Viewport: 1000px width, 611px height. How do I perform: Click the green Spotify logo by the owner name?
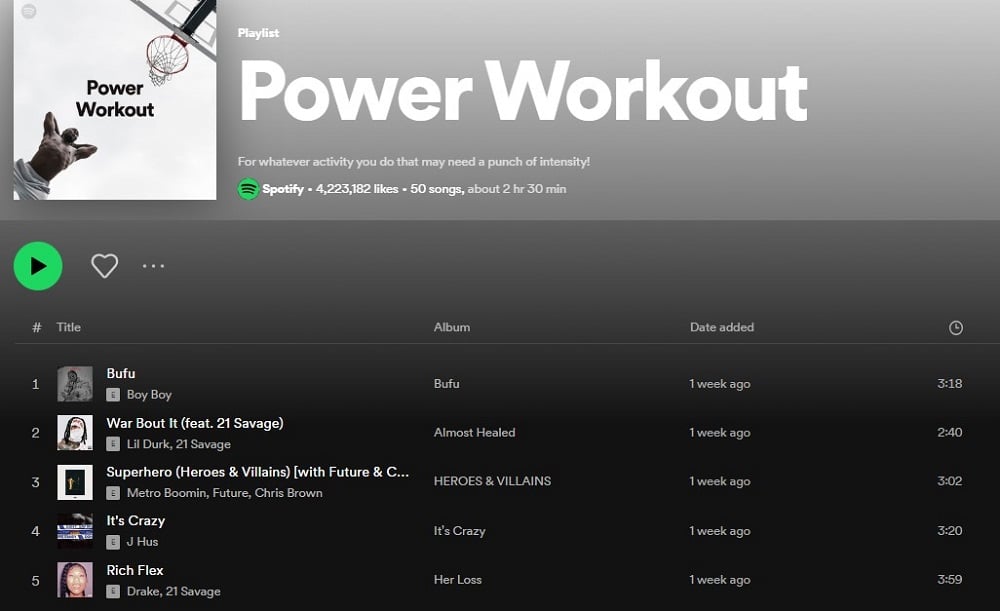pos(248,189)
